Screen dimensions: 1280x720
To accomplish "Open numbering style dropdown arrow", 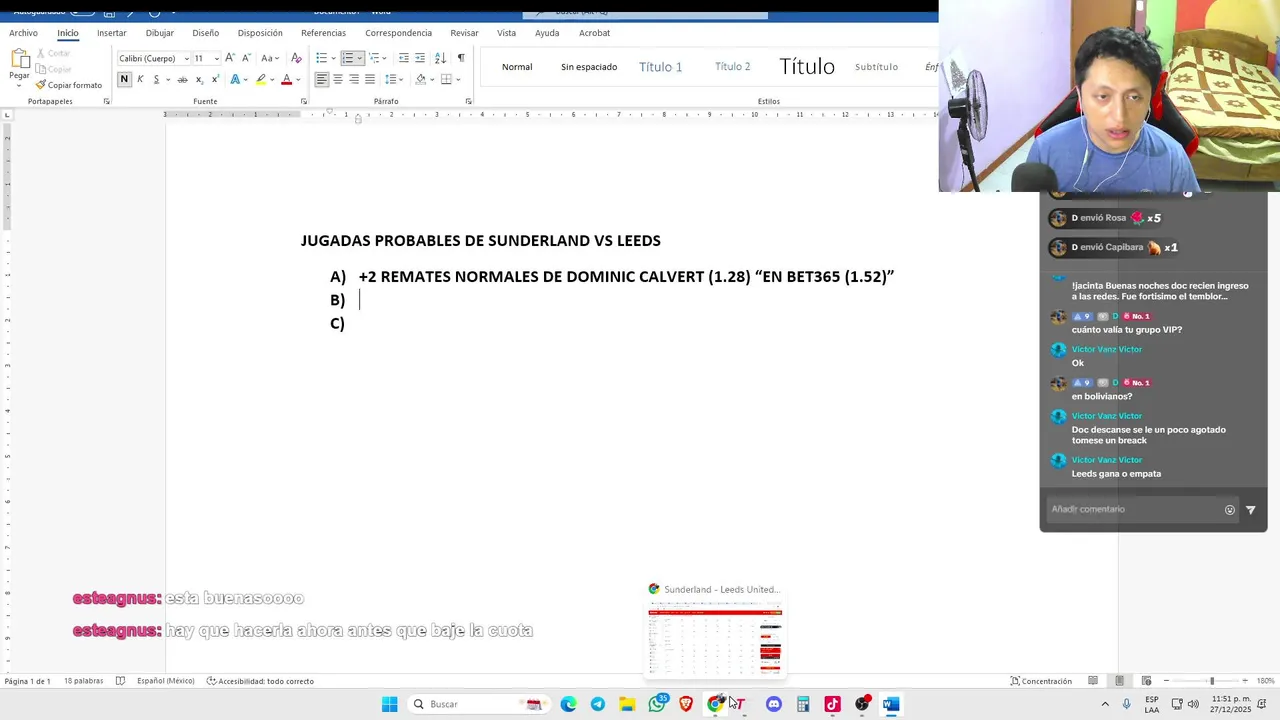I will [x=360, y=58].
